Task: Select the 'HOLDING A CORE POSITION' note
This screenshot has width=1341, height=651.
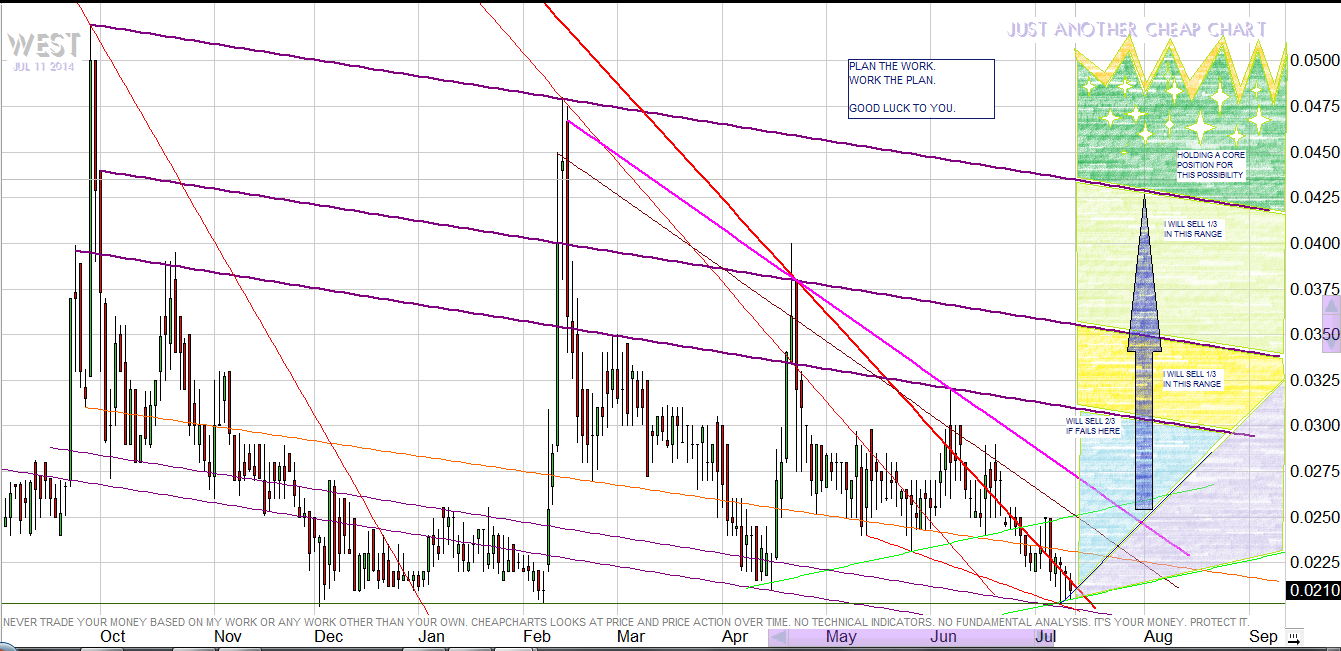Action: (1210, 166)
